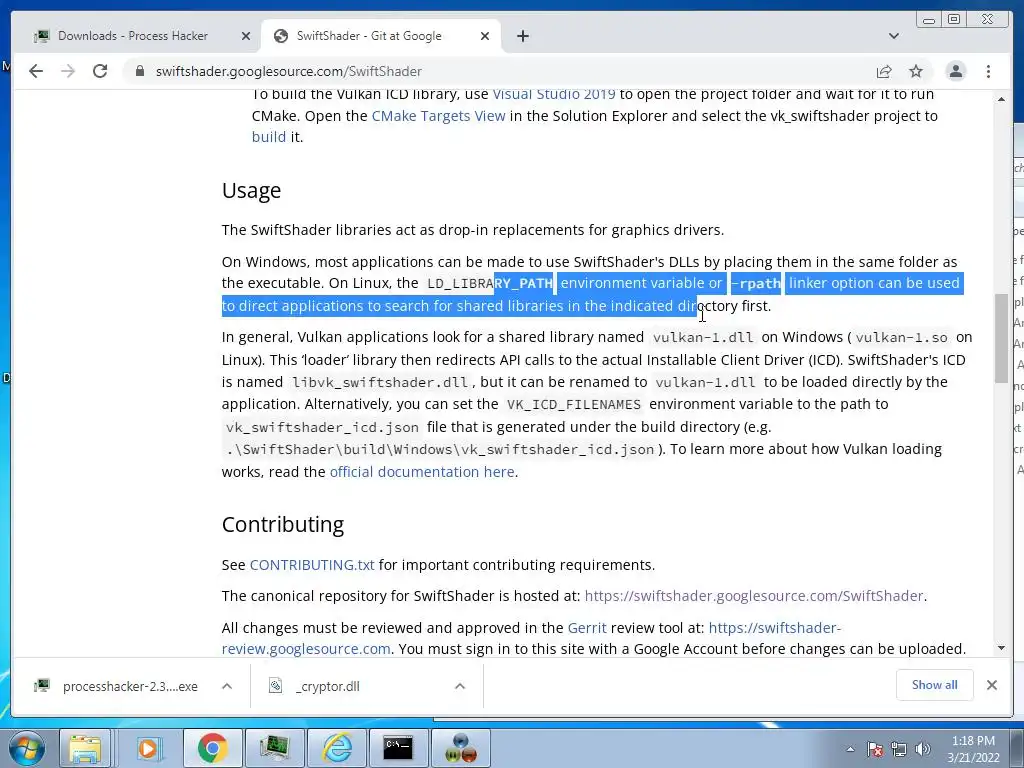Show hidden system tray icons
Image resolution: width=1024 pixels, height=768 pixels.
tap(850, 749)
